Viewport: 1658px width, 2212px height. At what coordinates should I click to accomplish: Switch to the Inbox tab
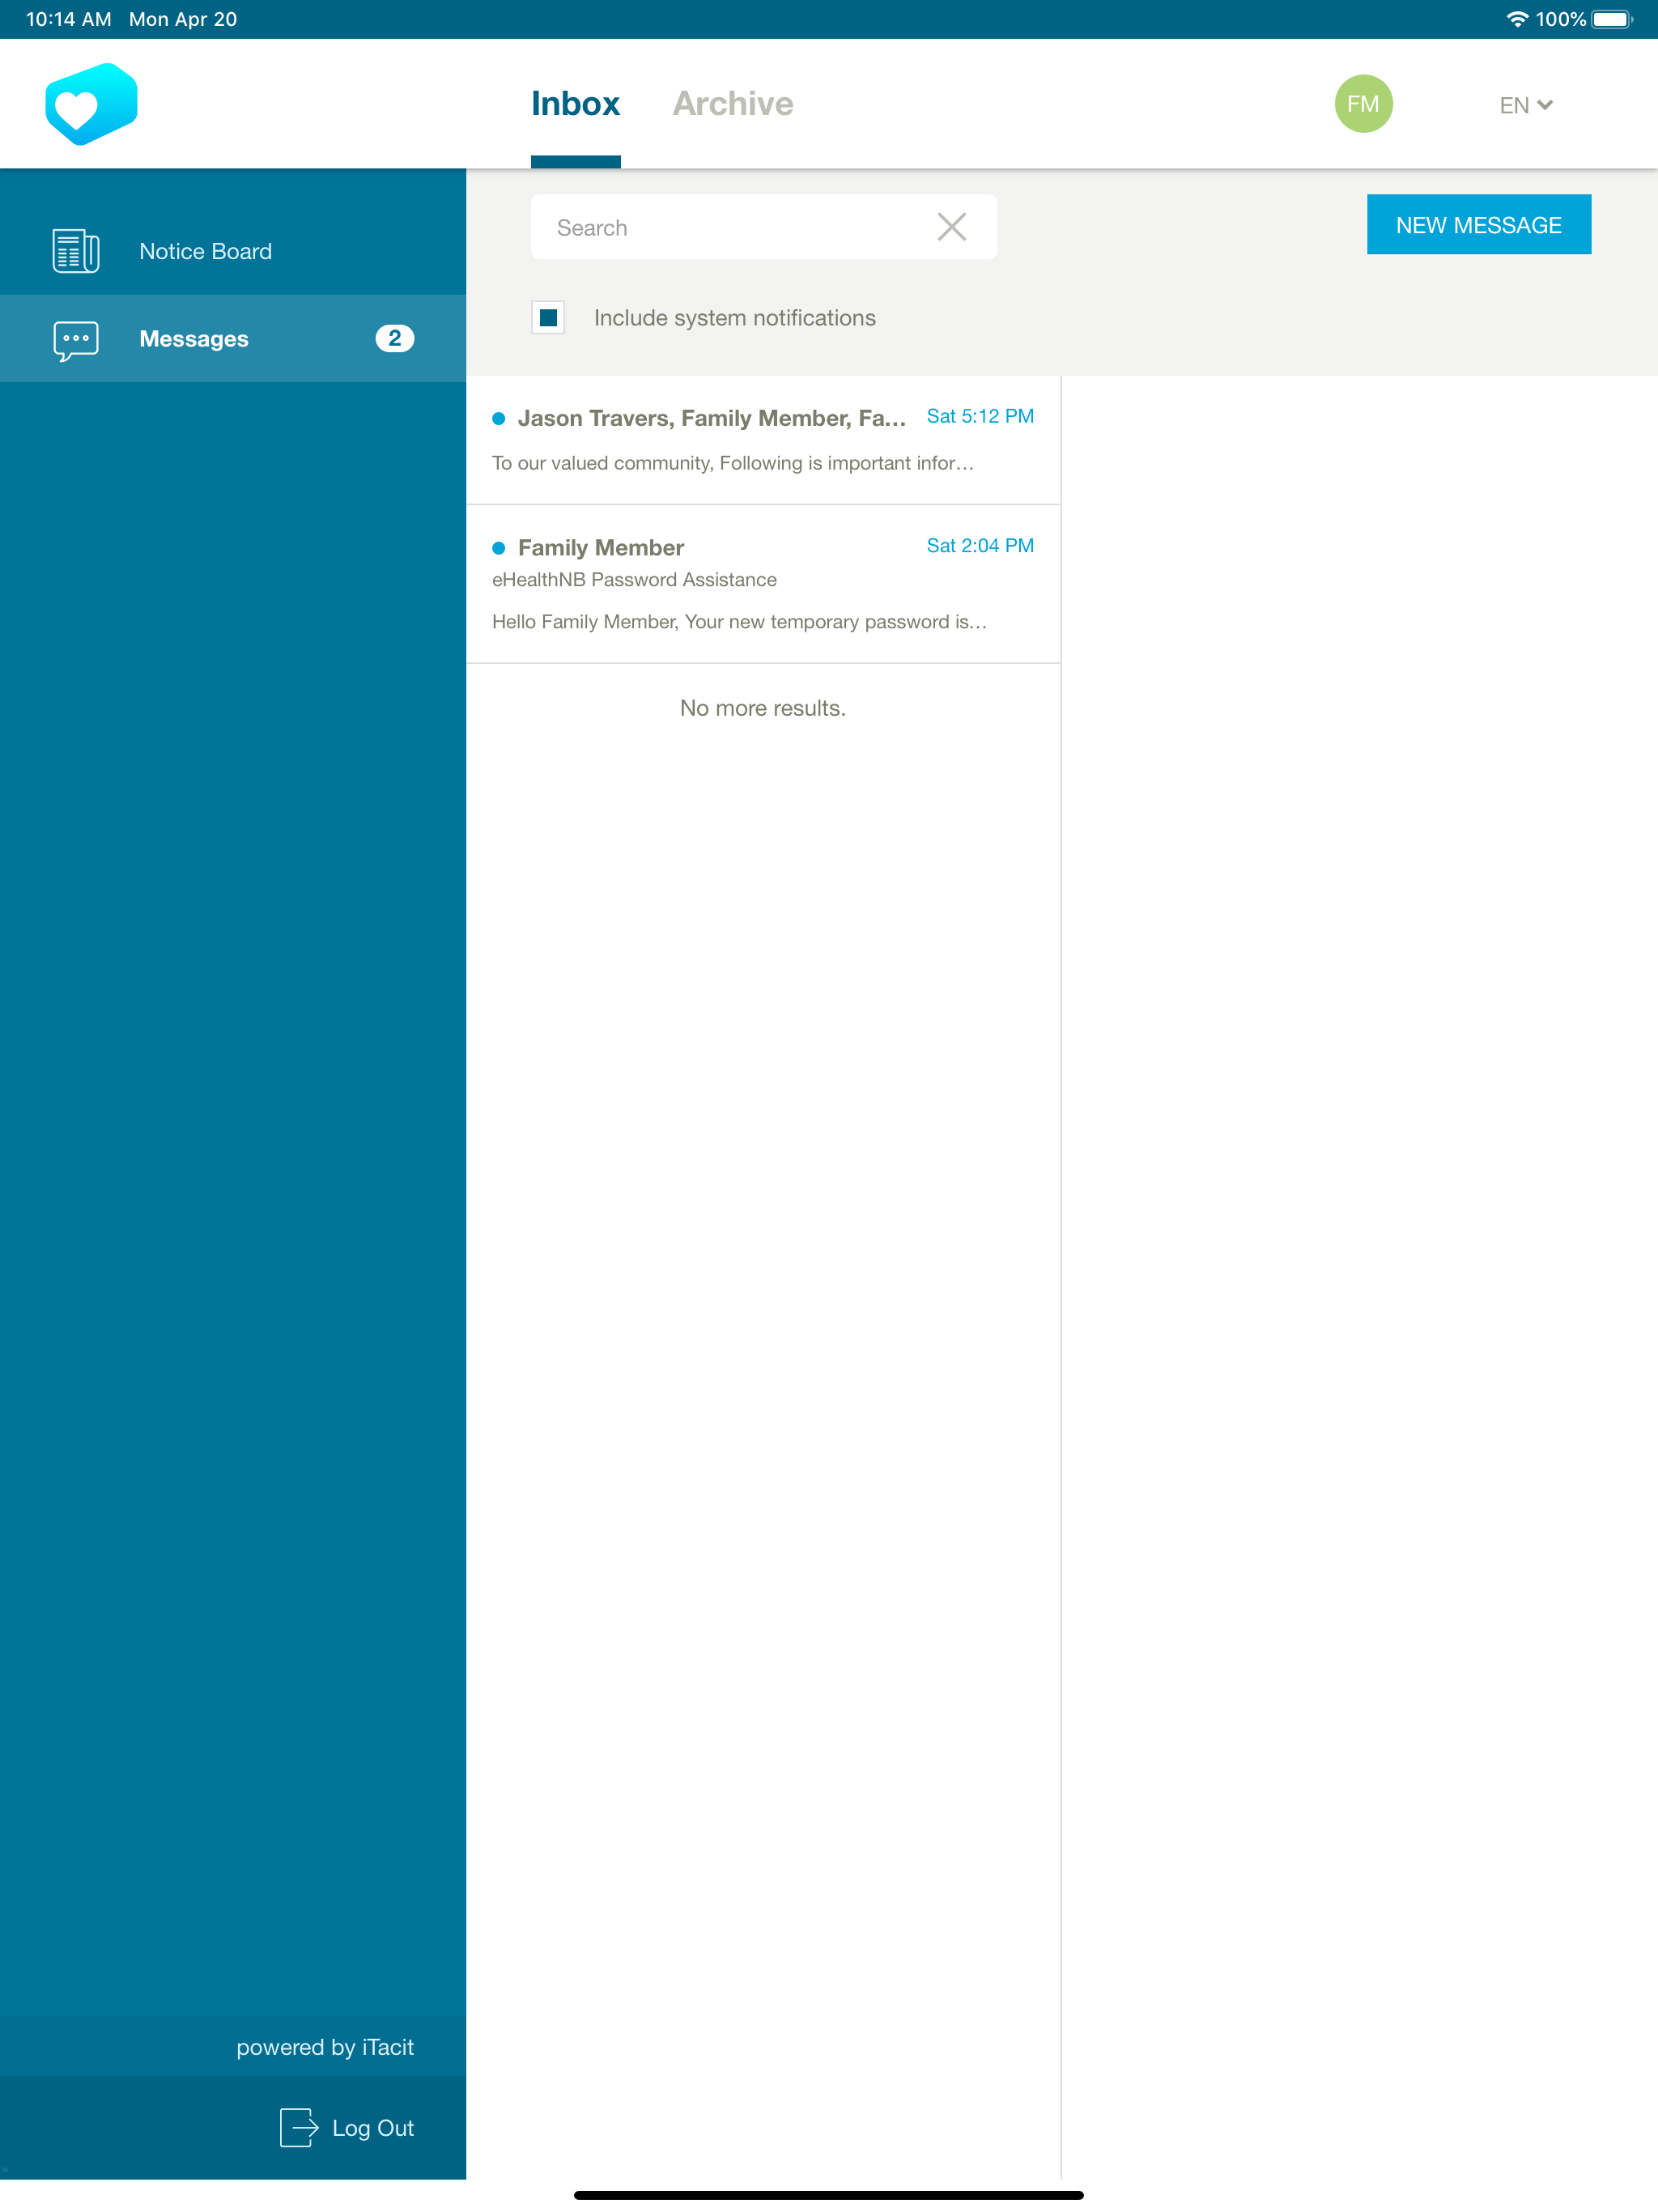(575, 104)
